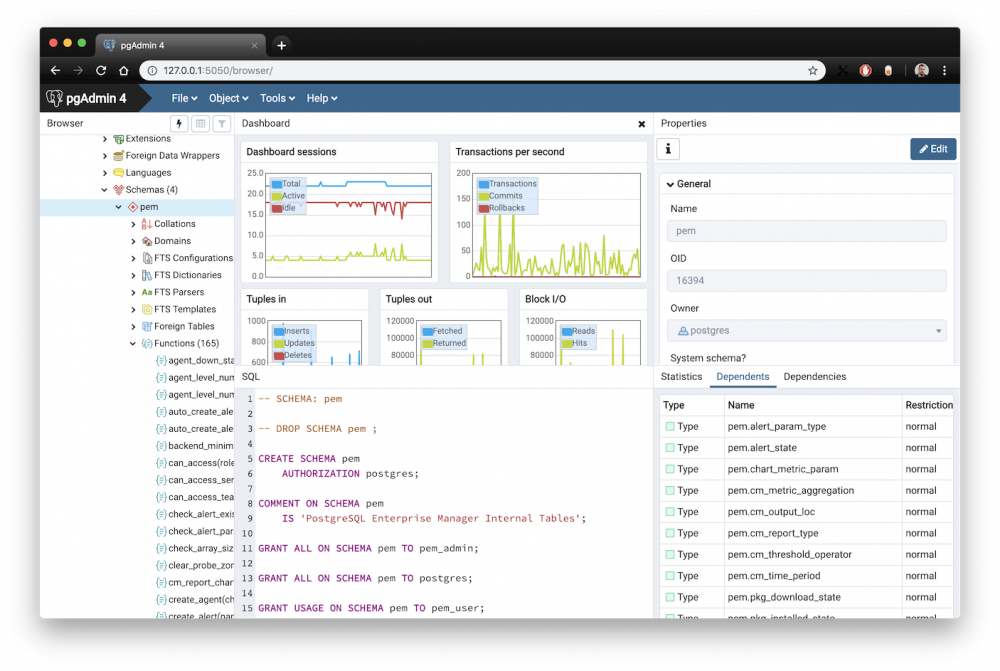Screen dimensions: 1000x671
Task: Click the Name field showing pem
Action: tap(806, 232)
